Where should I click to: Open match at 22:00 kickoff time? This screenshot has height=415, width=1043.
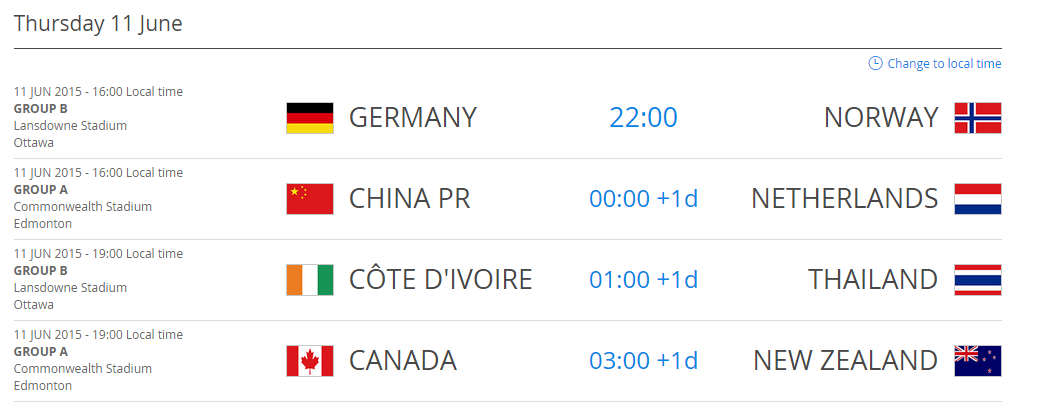click(x=643, y=118)
